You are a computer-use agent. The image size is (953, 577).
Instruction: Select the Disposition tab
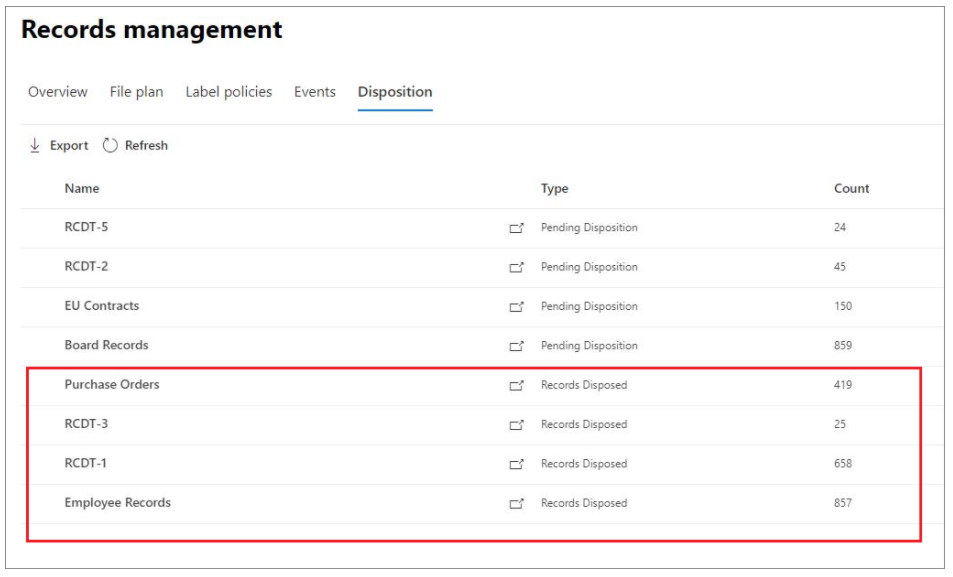coord(394,91)
